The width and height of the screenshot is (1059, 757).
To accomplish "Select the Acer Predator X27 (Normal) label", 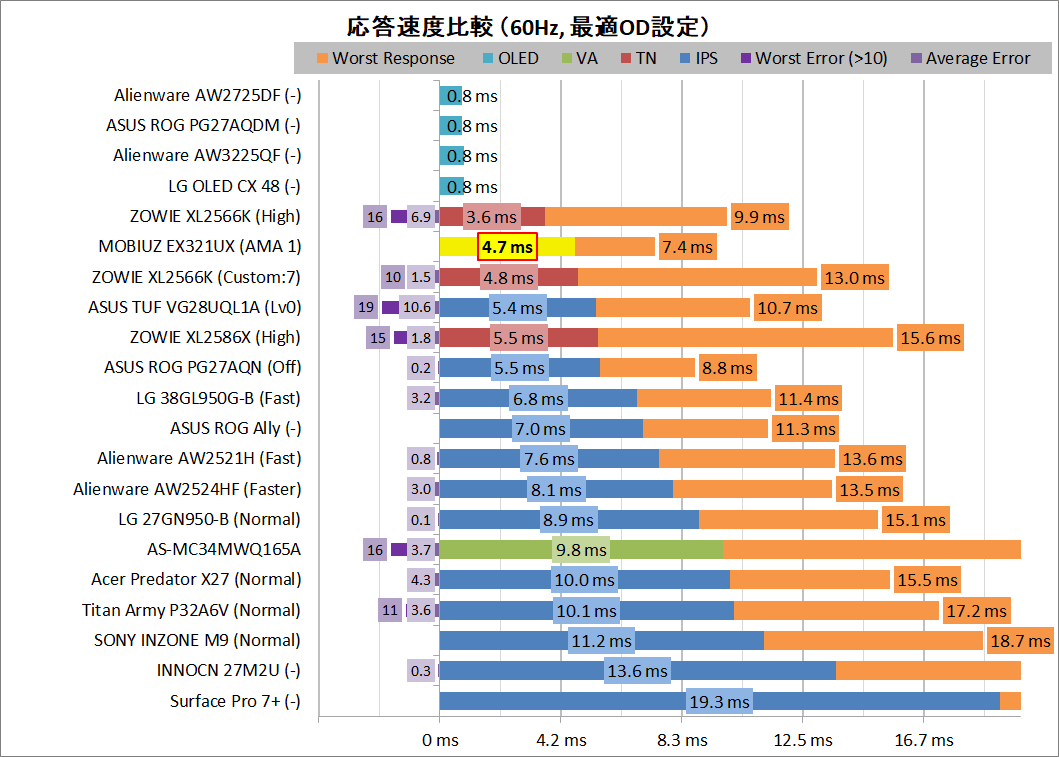I will click(x=197, y=579).
